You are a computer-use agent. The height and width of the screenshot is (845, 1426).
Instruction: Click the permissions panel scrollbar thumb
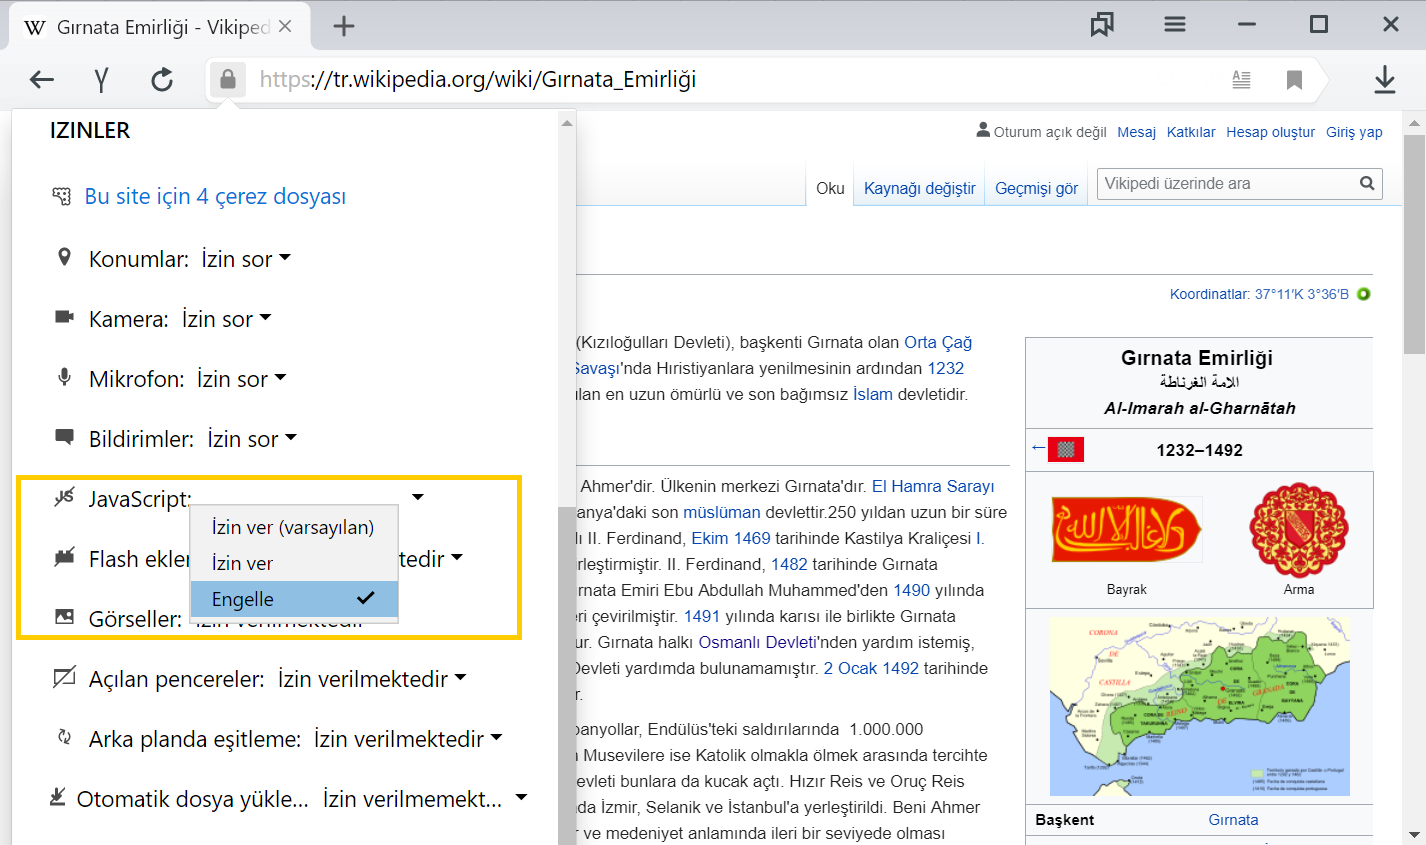pos(567,675)
